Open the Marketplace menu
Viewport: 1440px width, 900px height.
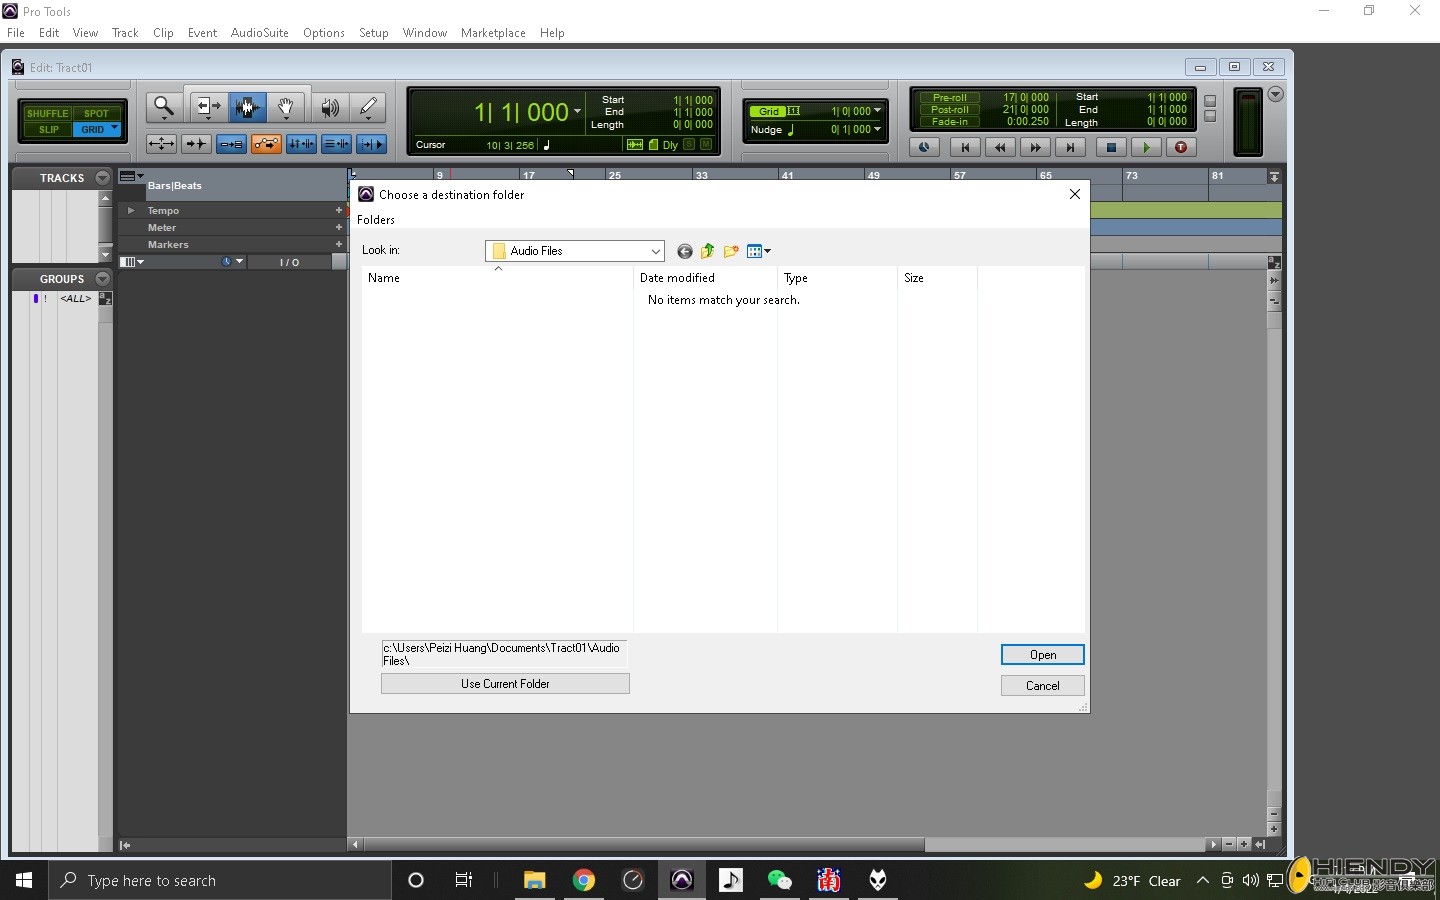point(493,33)
